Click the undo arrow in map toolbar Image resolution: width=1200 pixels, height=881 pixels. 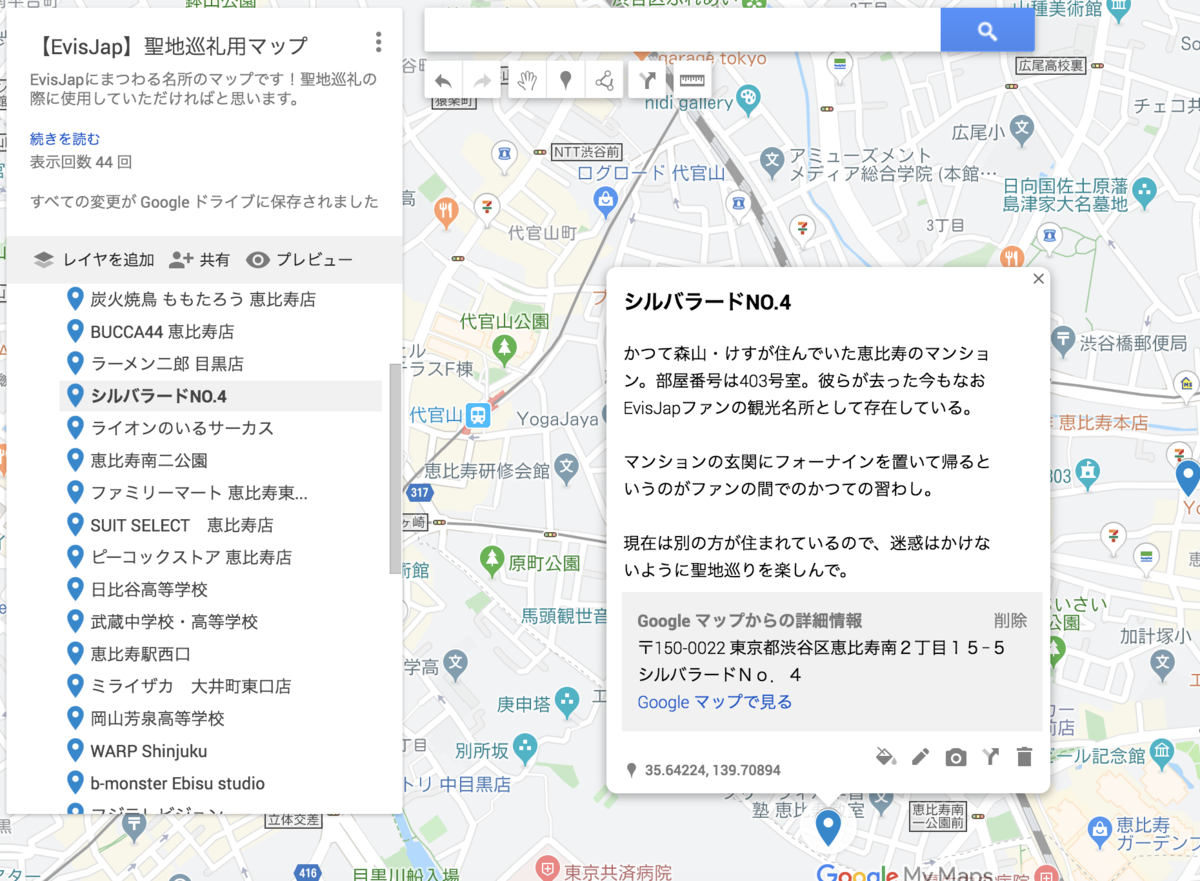444,81
